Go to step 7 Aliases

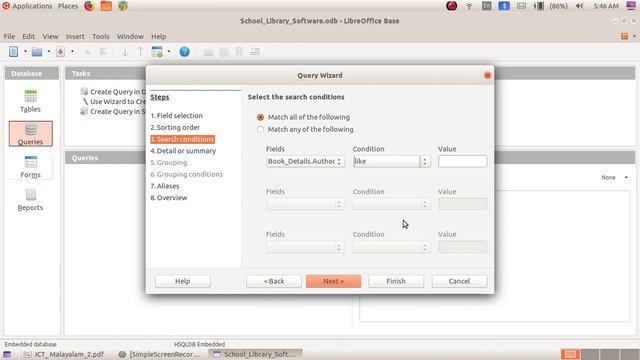click(164, 186)
